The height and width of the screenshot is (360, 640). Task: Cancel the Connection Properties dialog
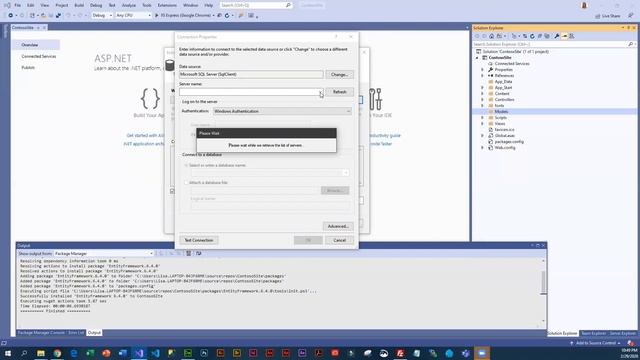pyautogui.click(x=339, y=240)
